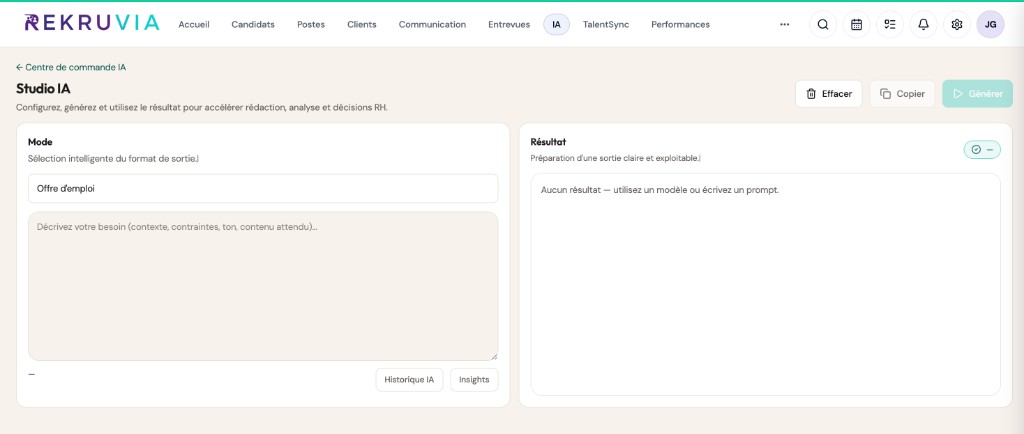
Task: Click the Effacer button
Action: pos(829,94)
